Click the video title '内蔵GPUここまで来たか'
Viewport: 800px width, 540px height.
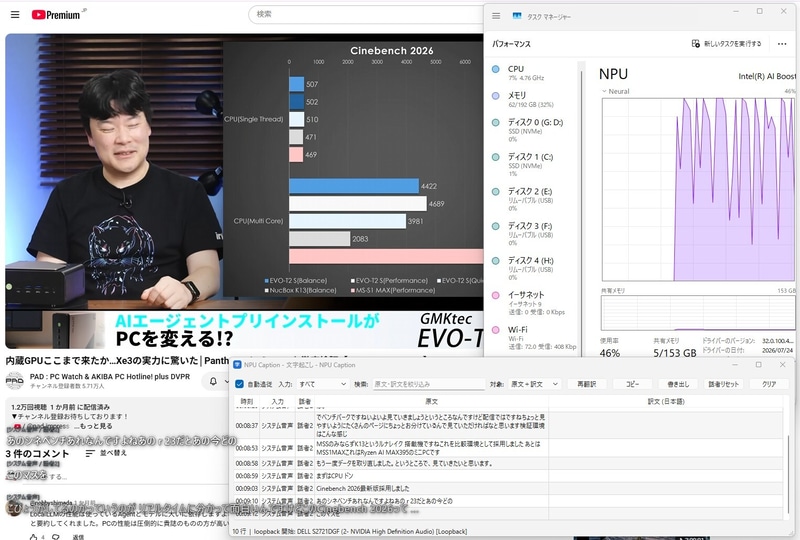pyautogui.click(x=117, y=361)
